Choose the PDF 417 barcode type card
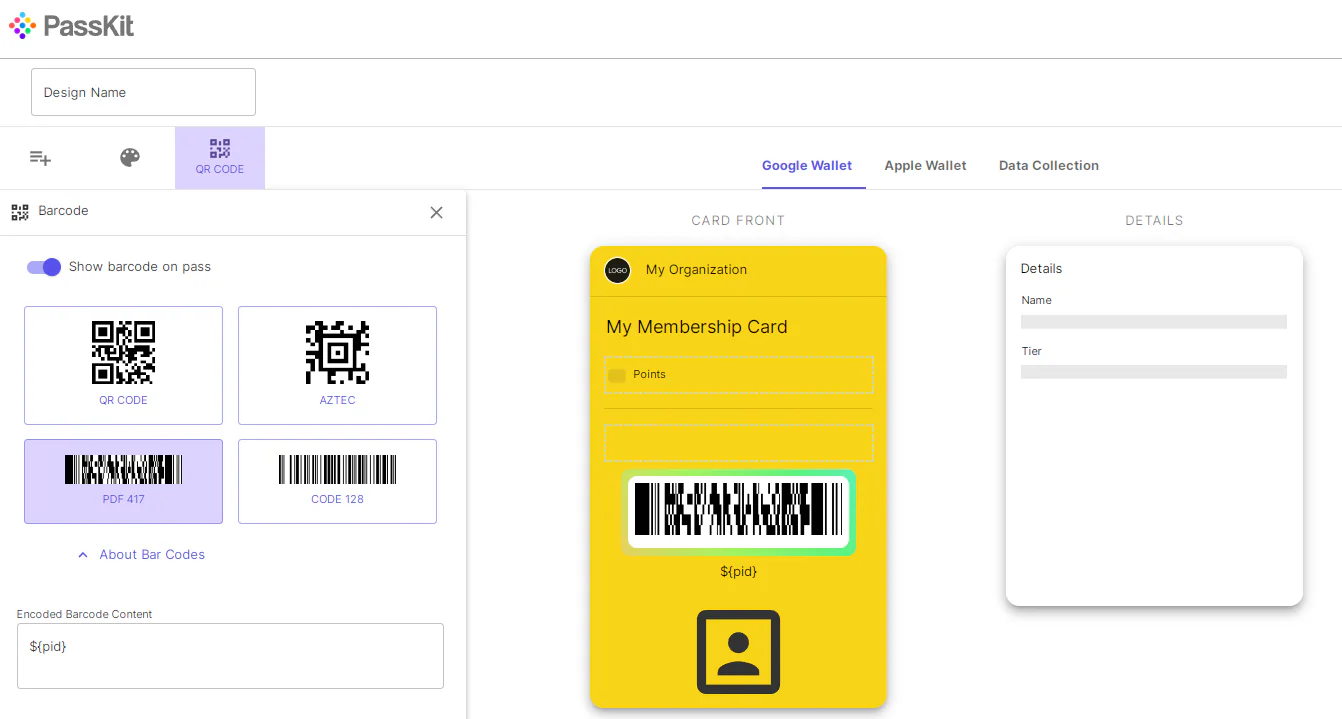Viewport: 1342px width, 719px height. tap(123, 481)
